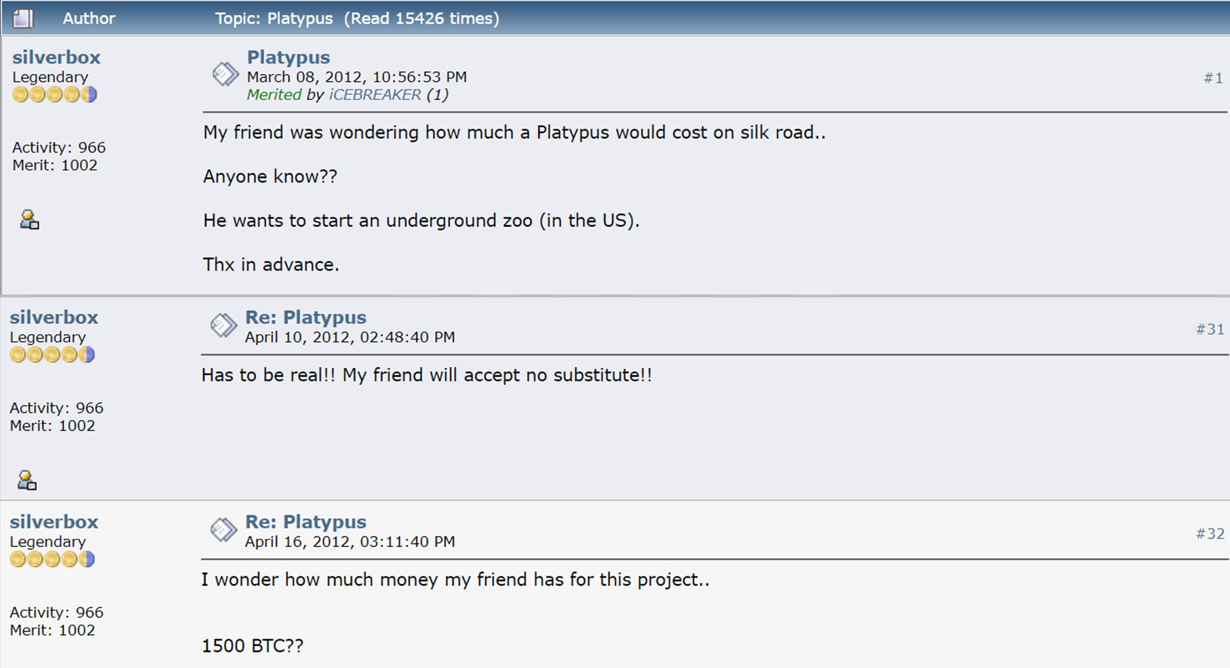Open silverbox profile in post #31
This screenshot has height=668, width=1230.
(x=54, y=317)
